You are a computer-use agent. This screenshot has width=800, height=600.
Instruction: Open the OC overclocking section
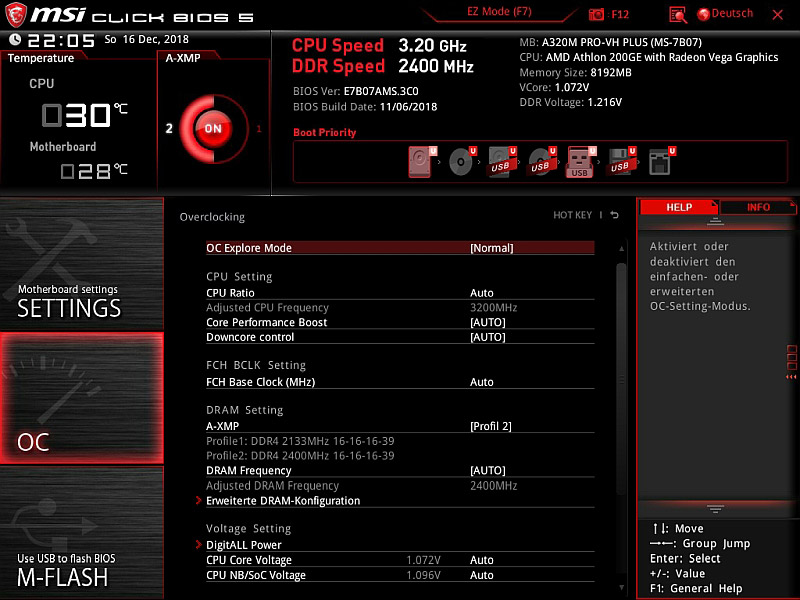pyautogui.click(x=82, y=398)
